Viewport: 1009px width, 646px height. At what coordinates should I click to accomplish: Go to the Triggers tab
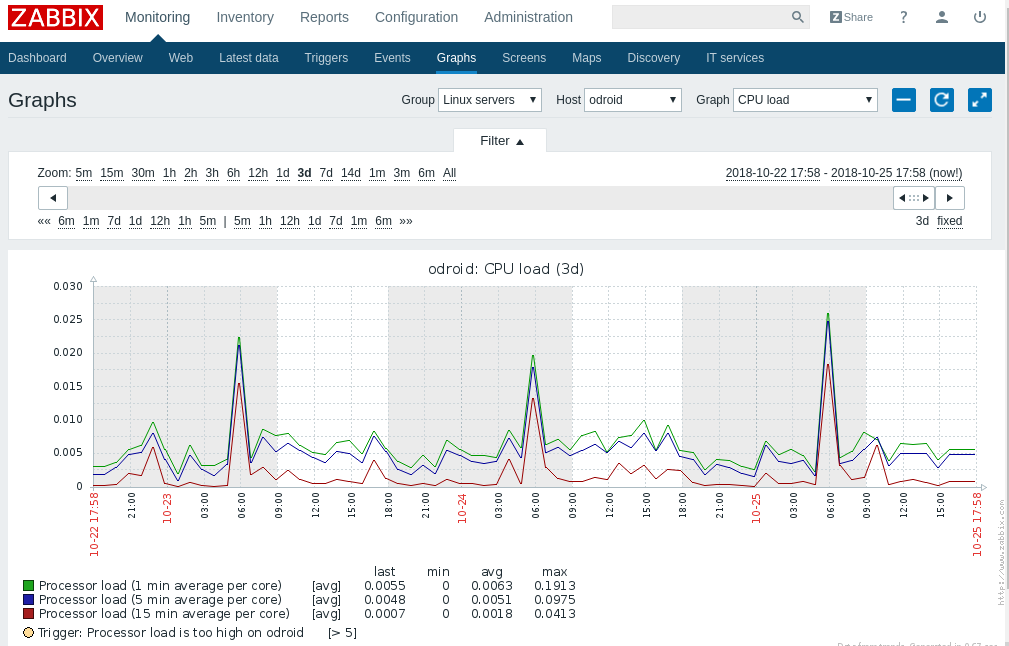pyautogui.click(x=326, y=58)
